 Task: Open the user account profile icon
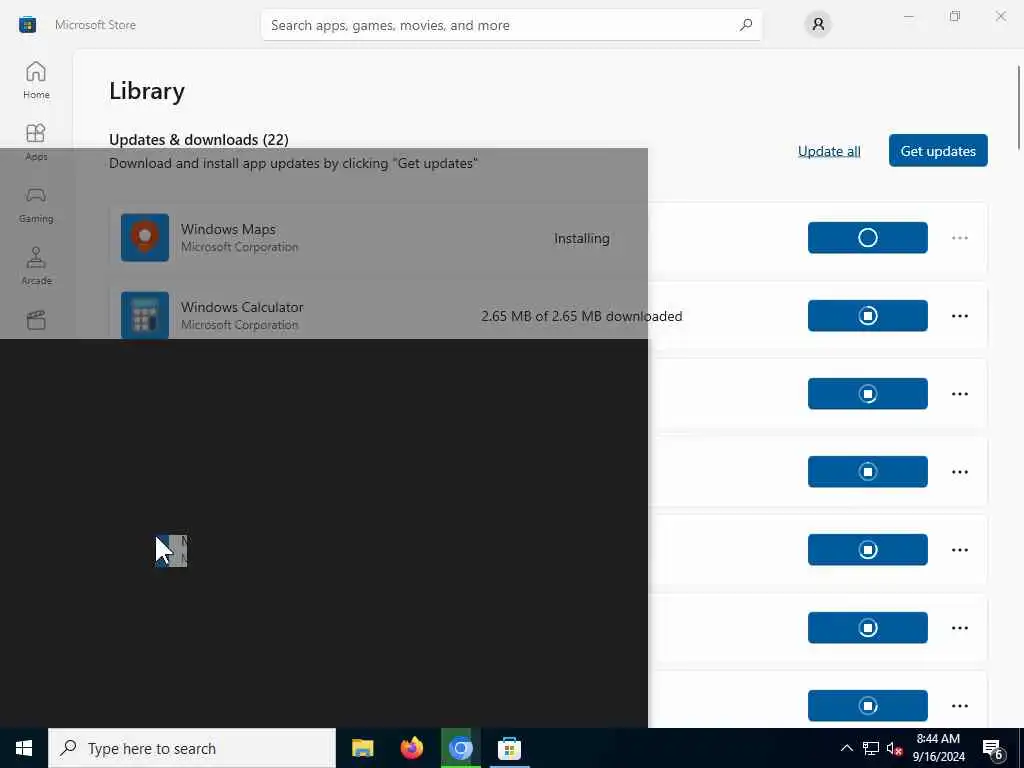pos(818,25)
